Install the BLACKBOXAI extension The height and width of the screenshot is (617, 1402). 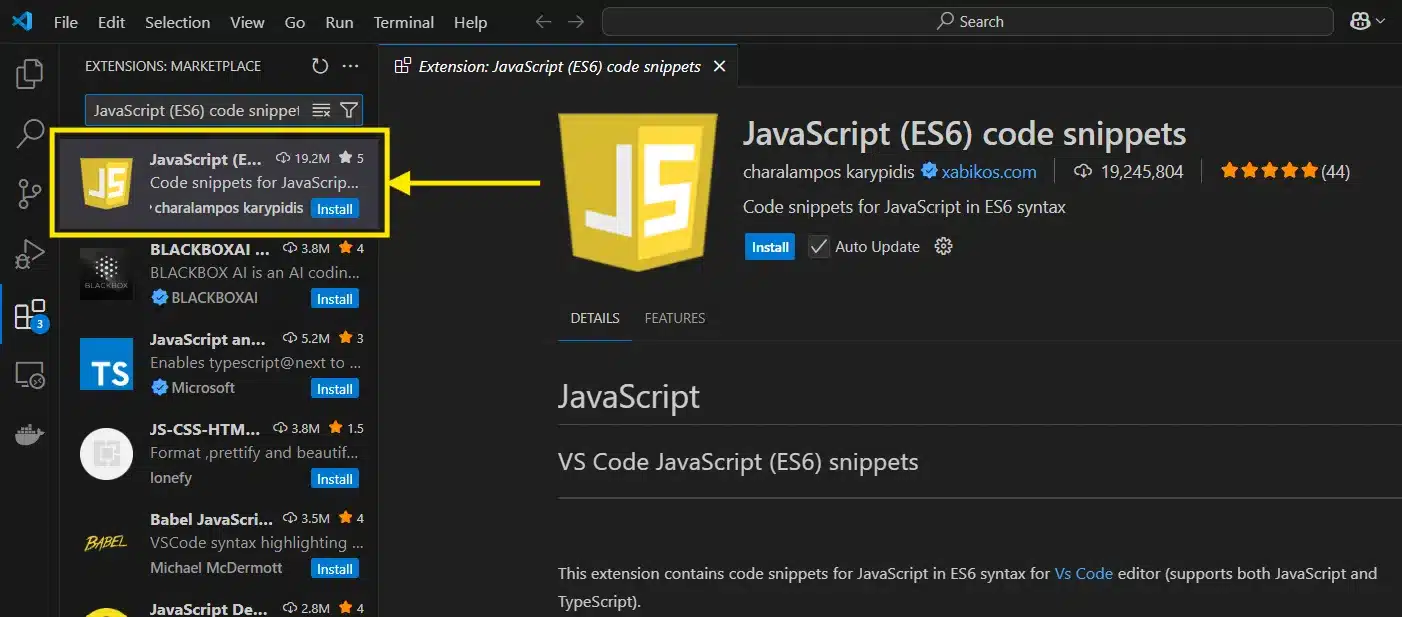335,299
